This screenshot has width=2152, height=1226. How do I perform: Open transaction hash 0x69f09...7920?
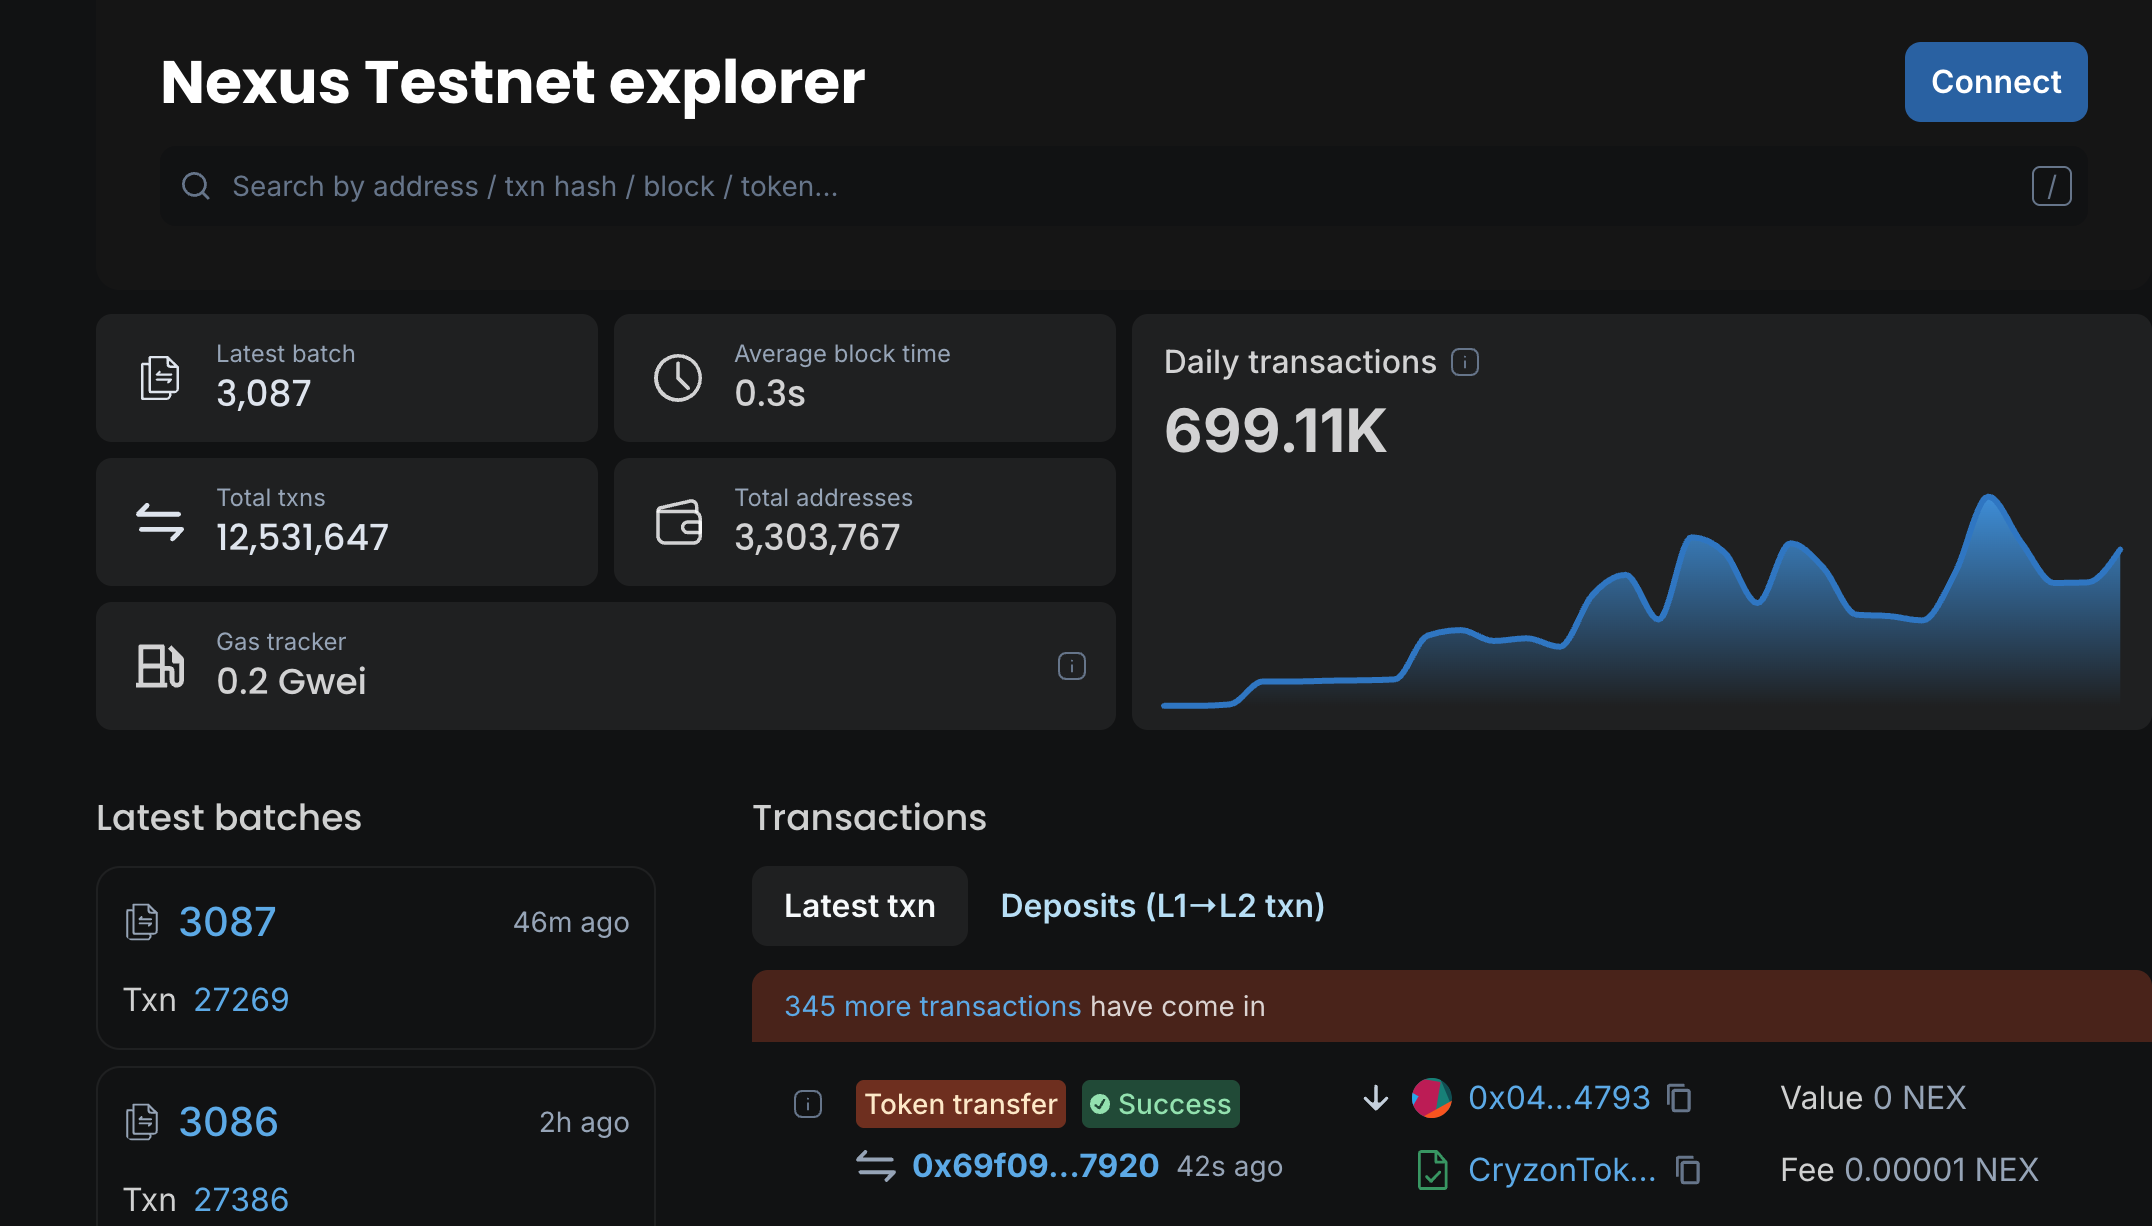point(1035,1166)
